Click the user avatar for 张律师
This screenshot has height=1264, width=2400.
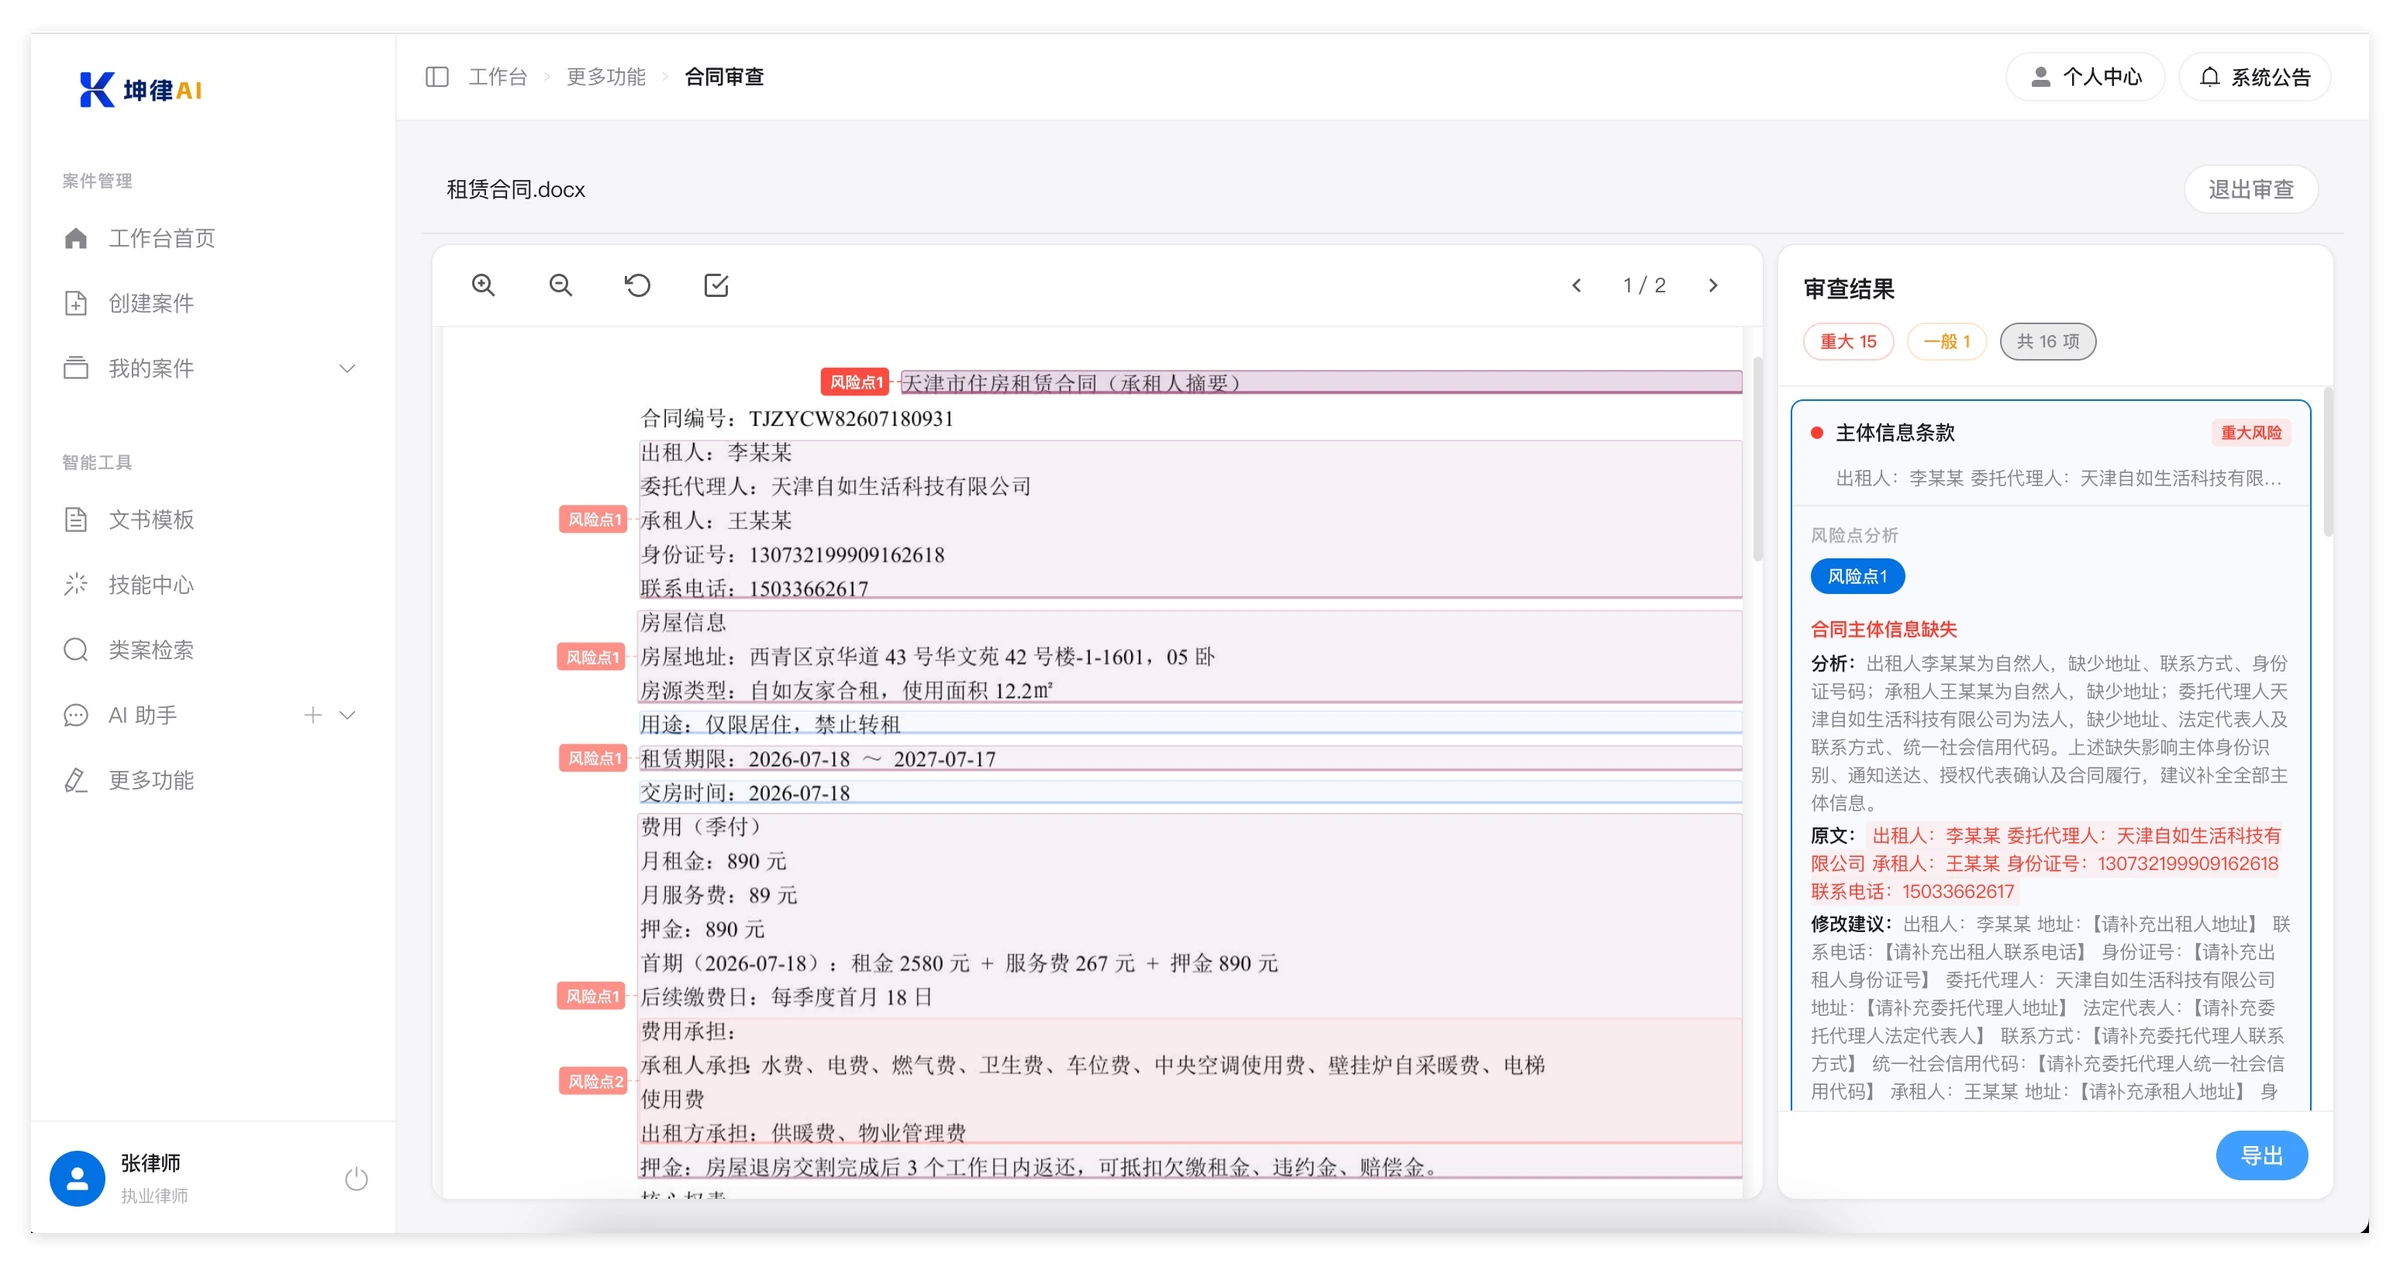point(77,1178)
